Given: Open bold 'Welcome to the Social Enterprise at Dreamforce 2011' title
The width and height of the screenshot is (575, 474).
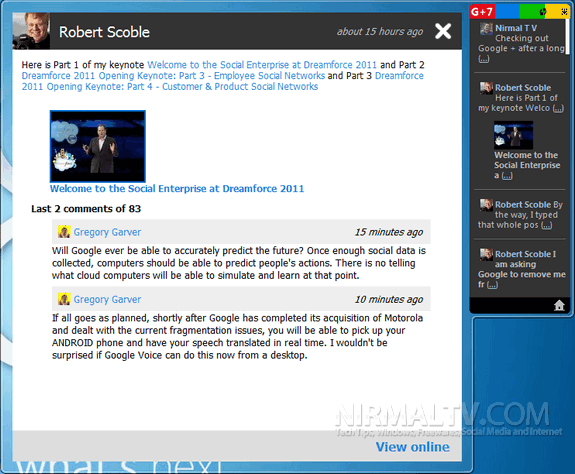Looking at the screenshot, I should pos(177,188).
